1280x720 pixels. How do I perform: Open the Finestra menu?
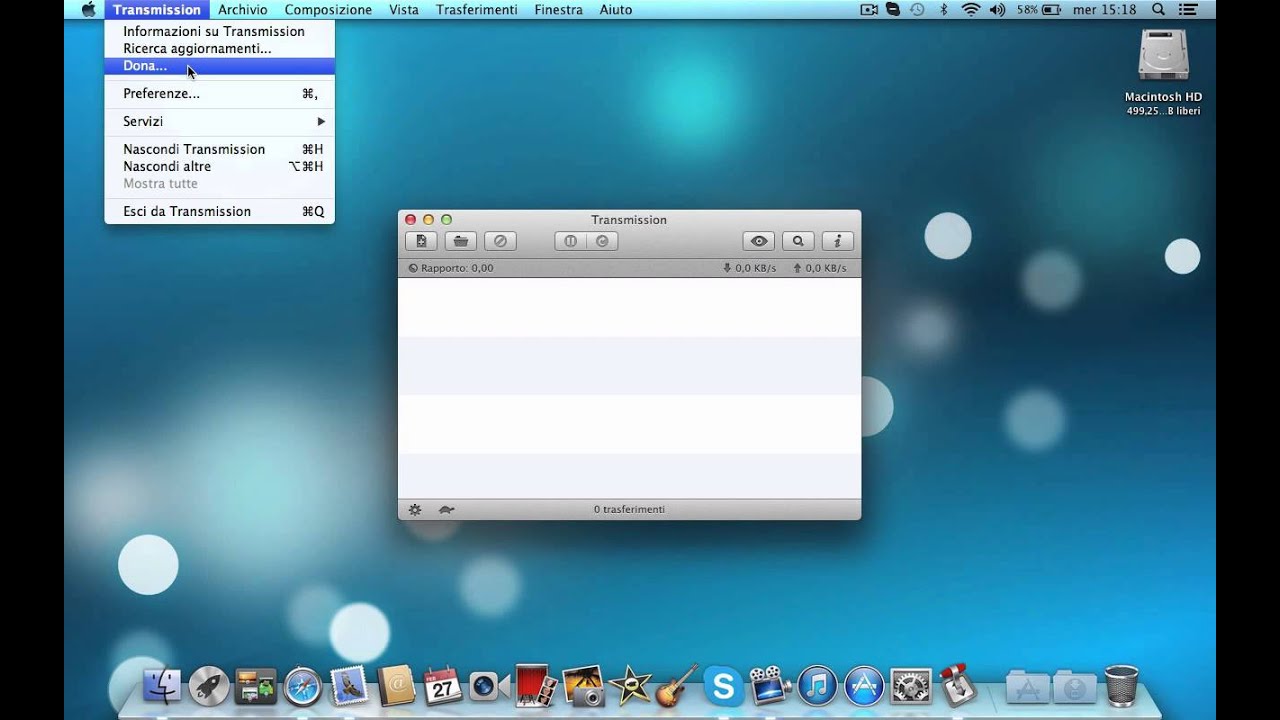558,9
